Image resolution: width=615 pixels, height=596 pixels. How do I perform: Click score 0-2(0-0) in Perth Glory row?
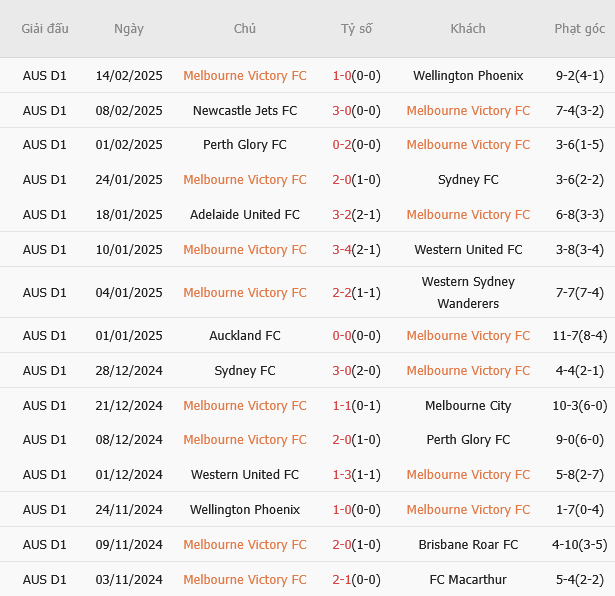357,145
